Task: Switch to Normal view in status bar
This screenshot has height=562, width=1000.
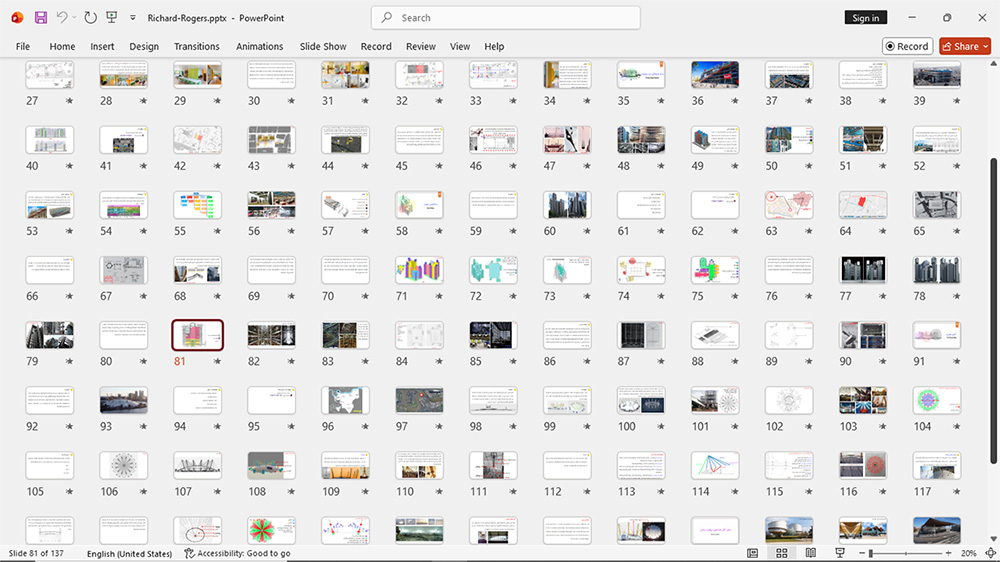Action: click(753, 553)
